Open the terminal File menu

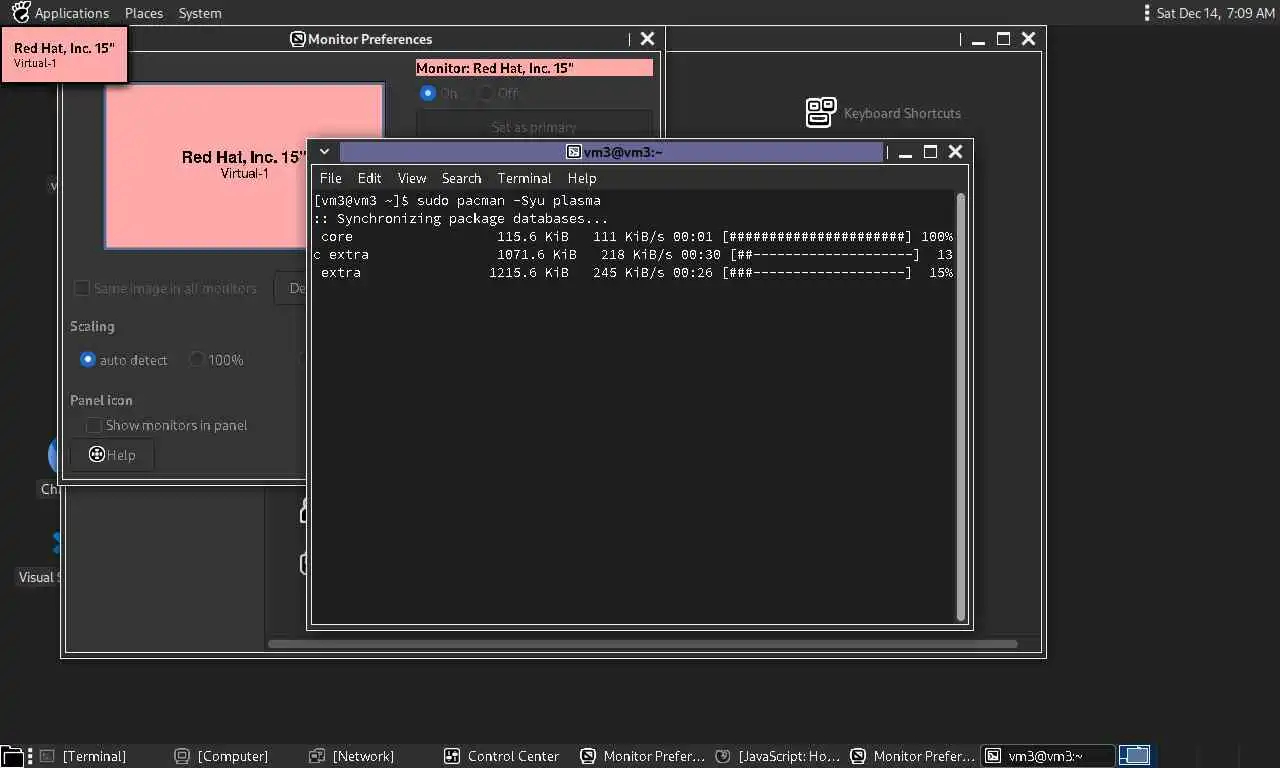pyautogui.click(x=330, y=178)
